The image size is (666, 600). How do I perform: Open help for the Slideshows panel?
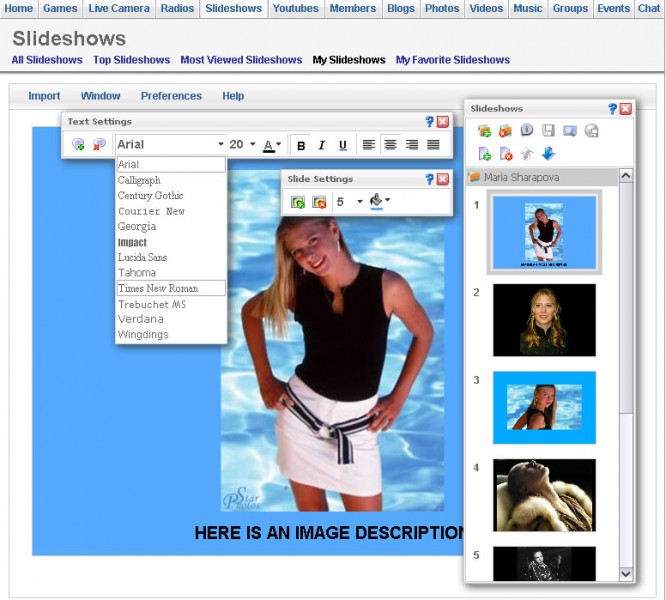pyautogui.click(x=612, y=109)
